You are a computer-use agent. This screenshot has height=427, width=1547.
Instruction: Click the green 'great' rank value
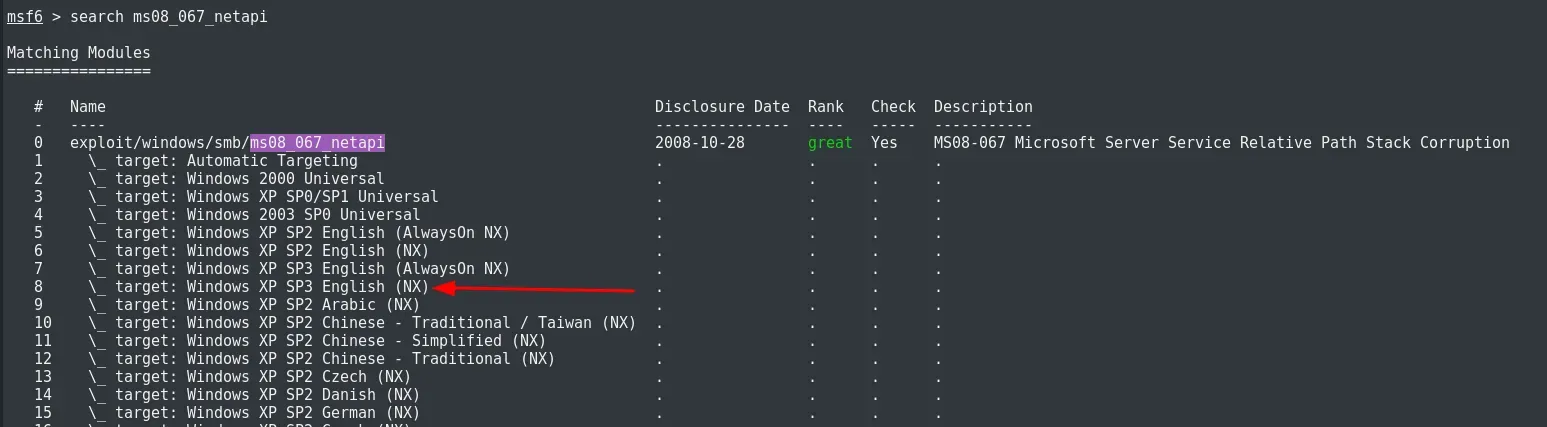[830, 143]
